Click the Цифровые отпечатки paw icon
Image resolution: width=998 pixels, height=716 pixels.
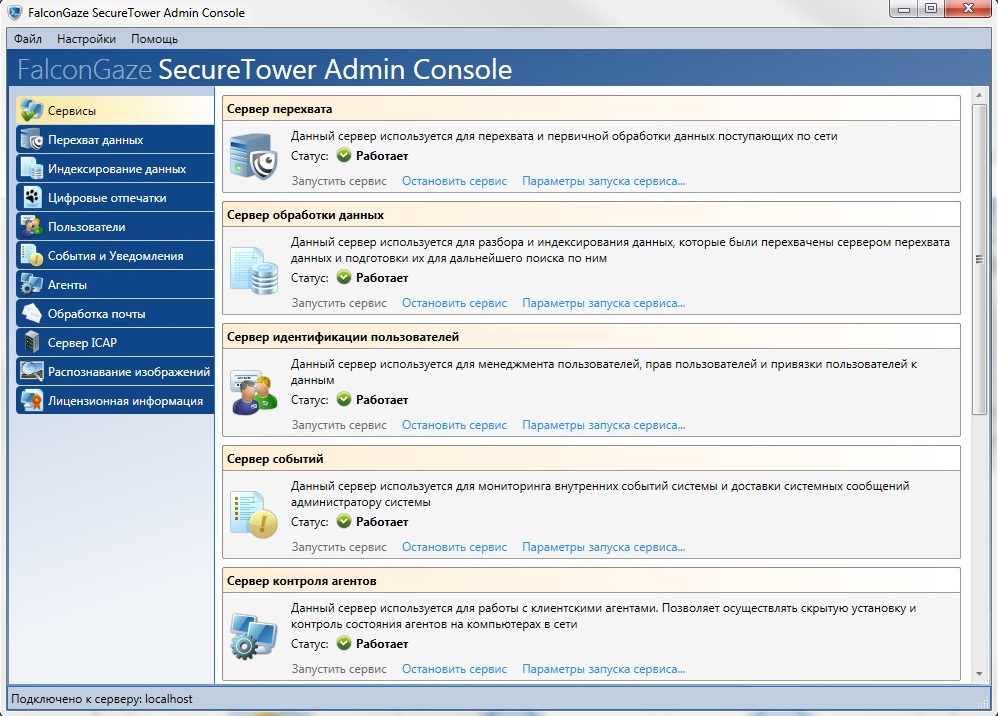[31, 197]
